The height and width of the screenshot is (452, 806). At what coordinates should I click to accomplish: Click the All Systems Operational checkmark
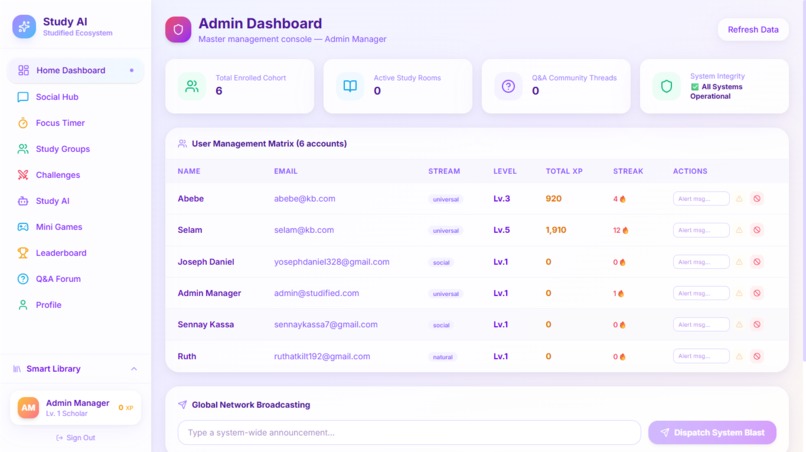(x=695, y=87)
